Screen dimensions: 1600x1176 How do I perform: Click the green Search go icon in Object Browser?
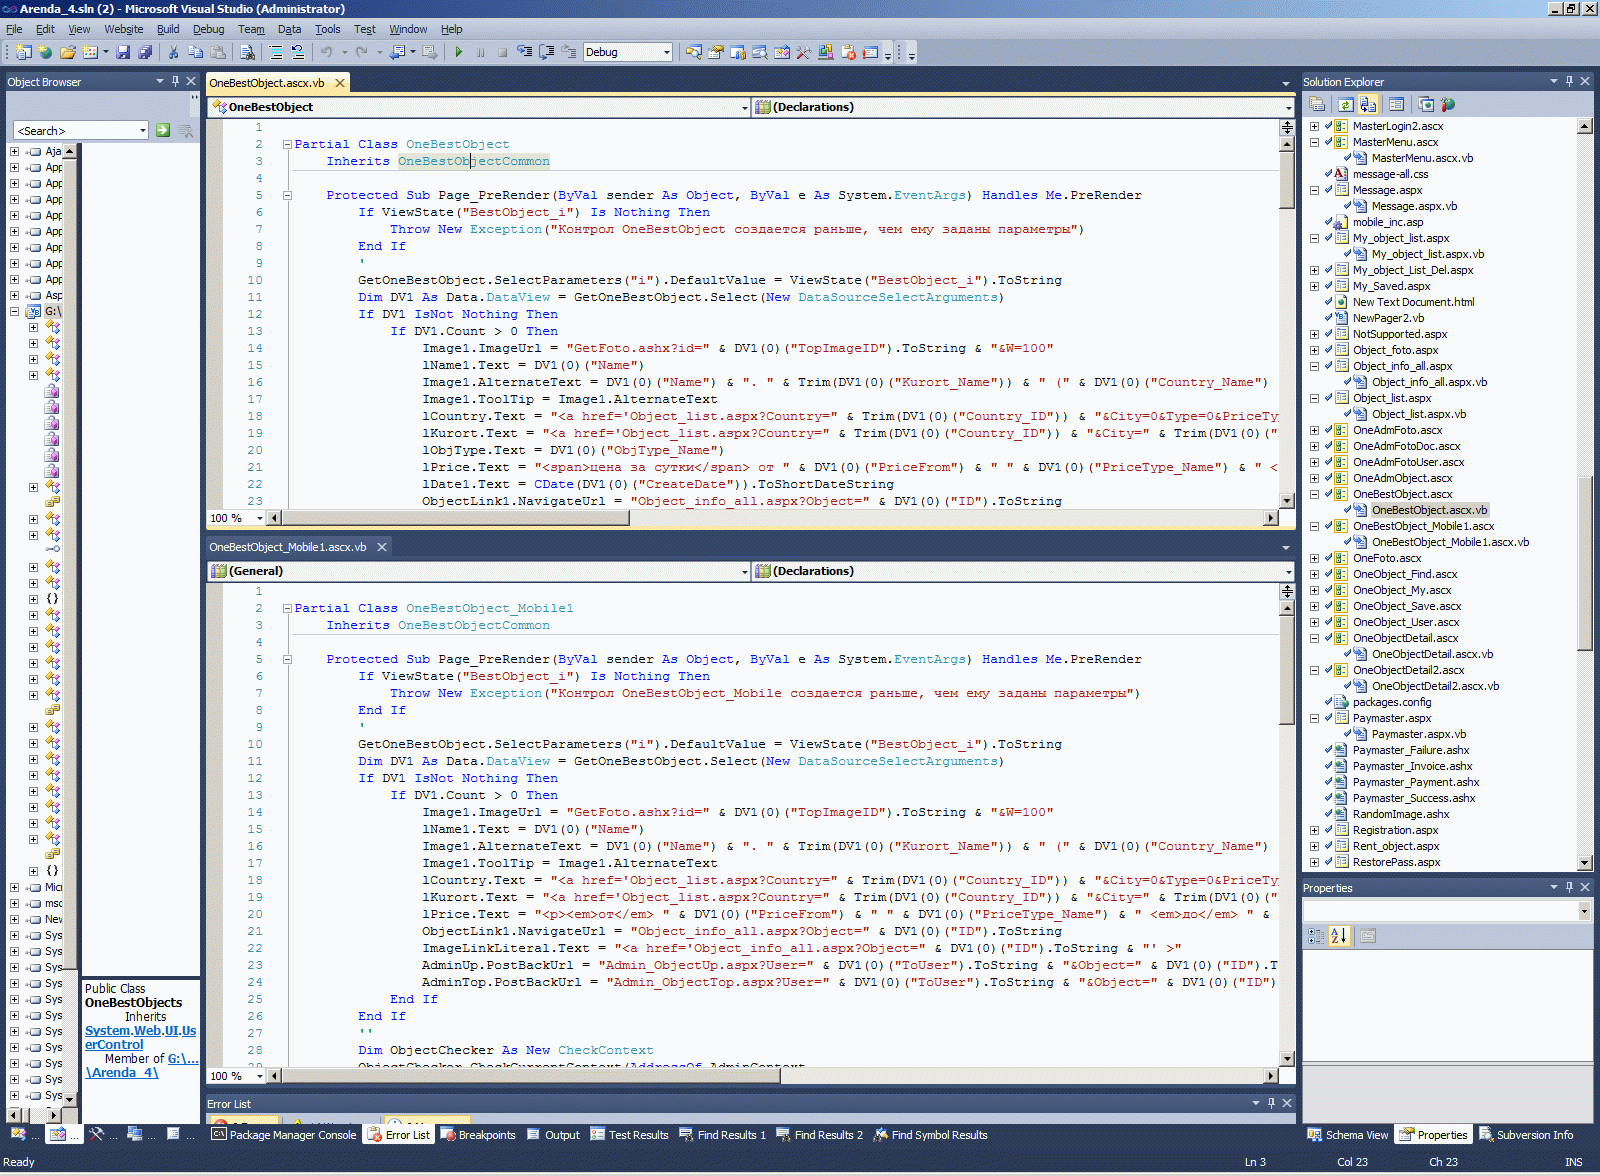coord(163,131)
